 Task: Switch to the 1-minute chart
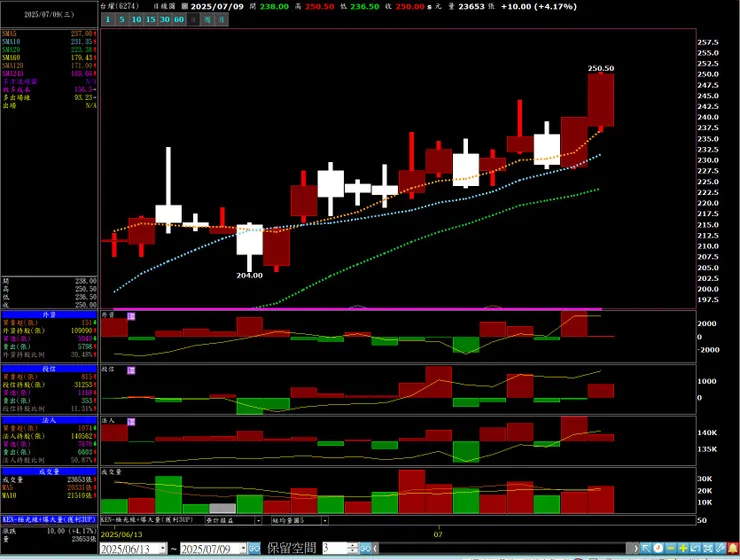(x=108, y=19)
